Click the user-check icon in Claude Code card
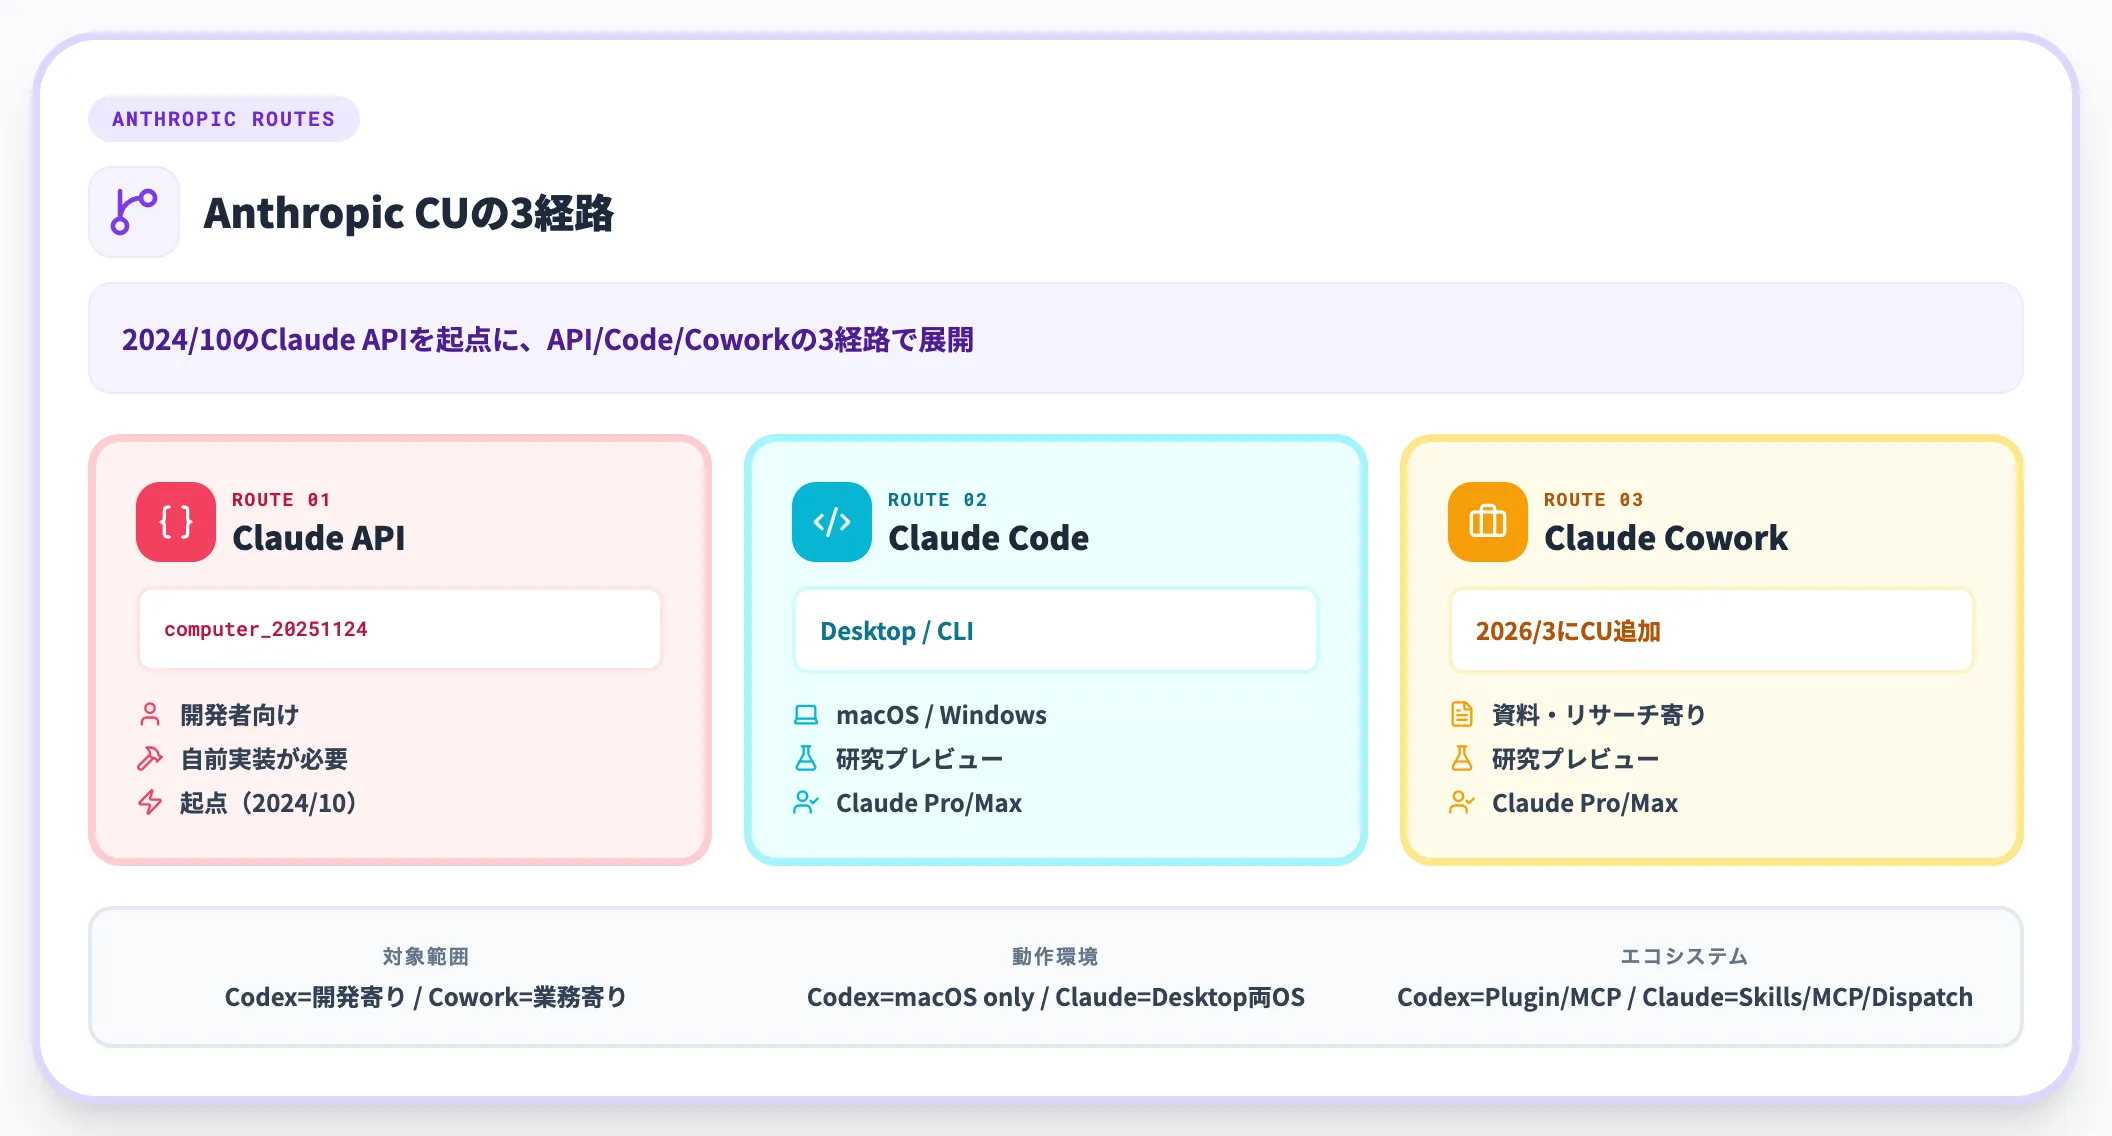Screen dimensions: 2112x1136 806,803
